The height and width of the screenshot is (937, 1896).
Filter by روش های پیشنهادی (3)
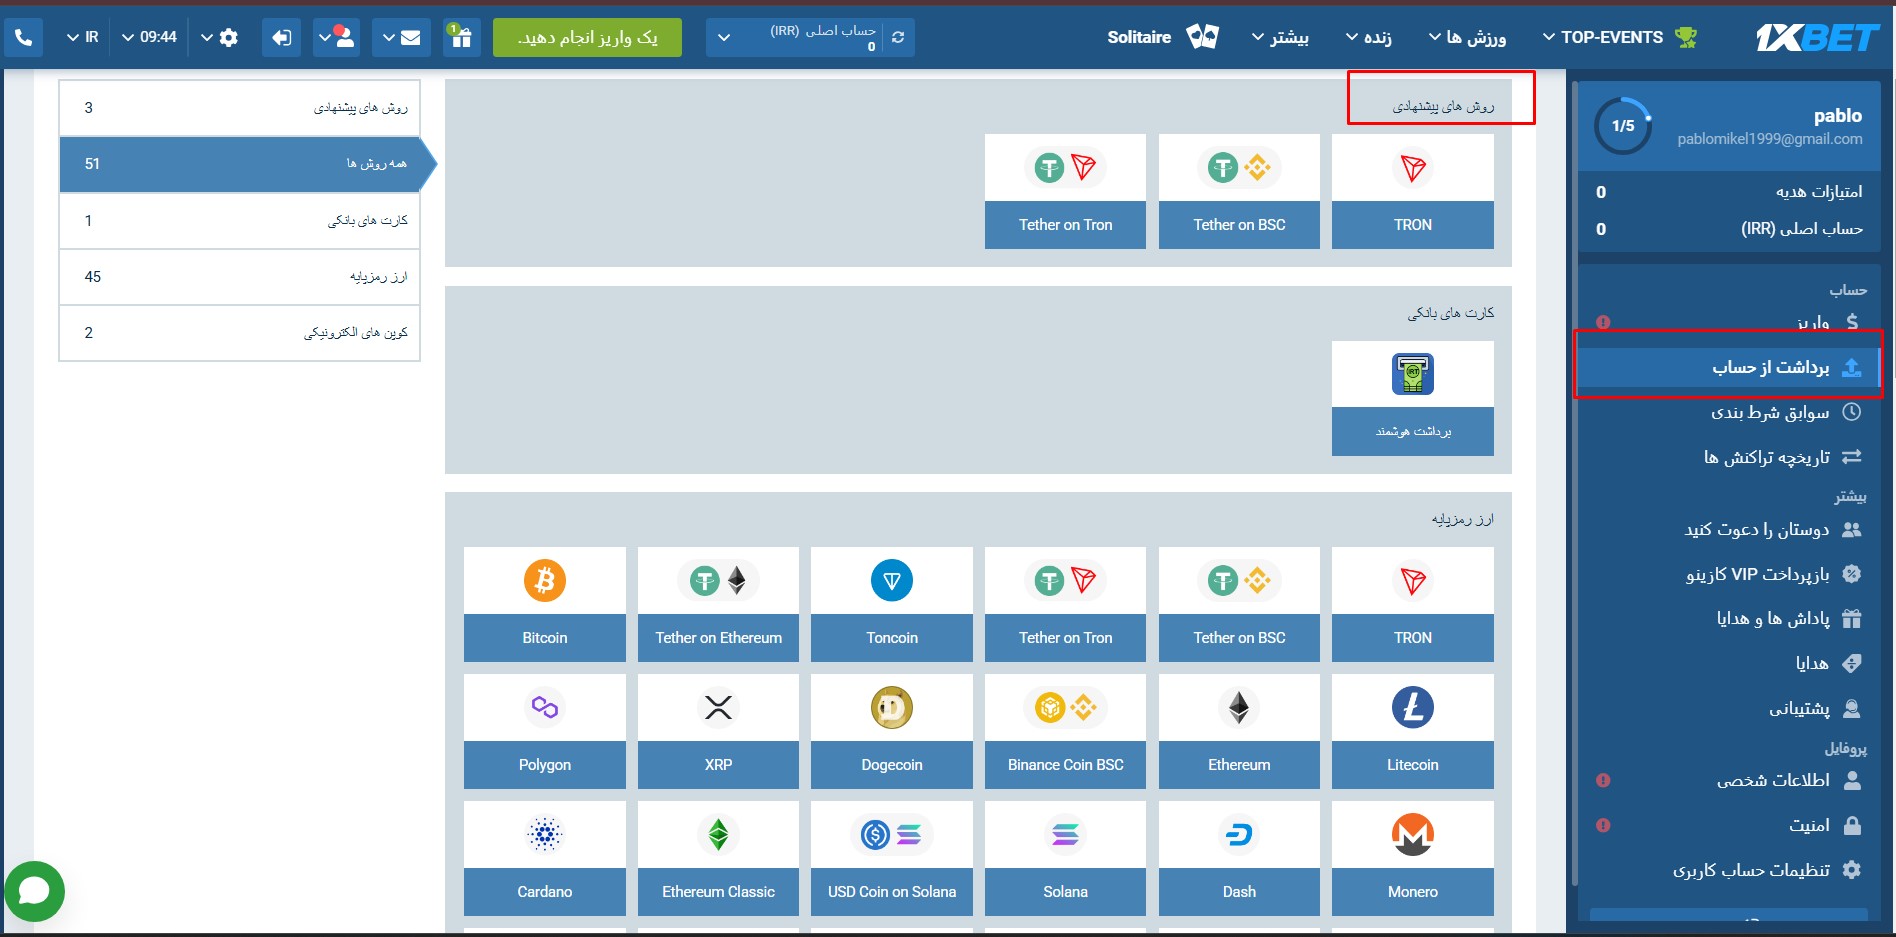point(239,108)
